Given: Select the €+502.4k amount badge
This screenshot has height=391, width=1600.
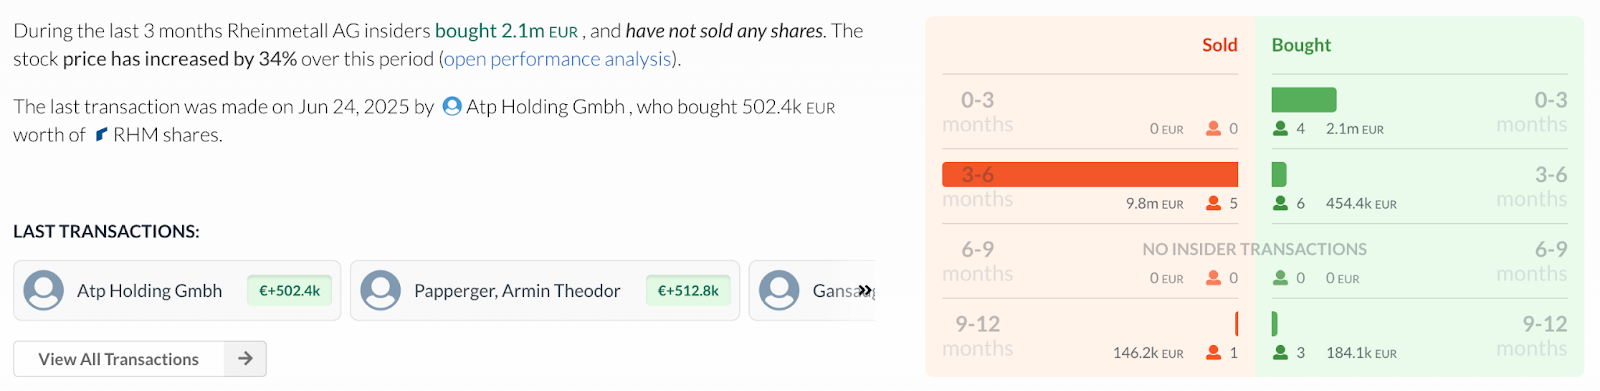Looking at the screenshot, I should pos(290,291).
